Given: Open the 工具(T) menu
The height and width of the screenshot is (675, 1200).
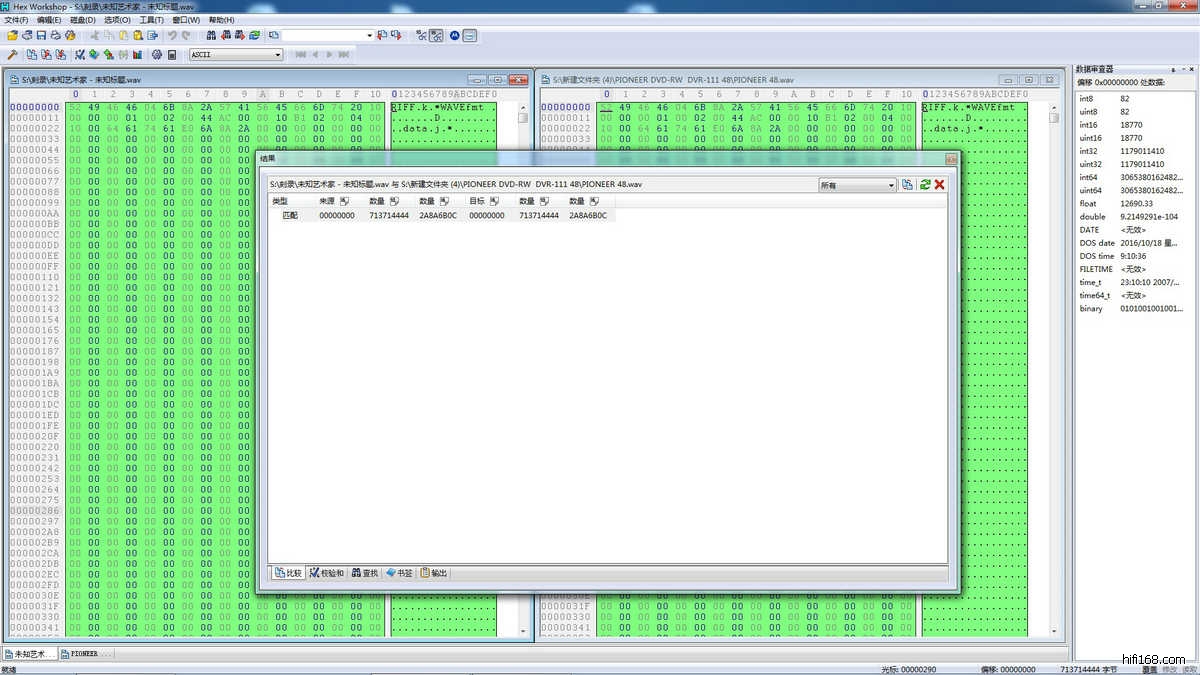Looking at the screenshot, I should (151, 20).
